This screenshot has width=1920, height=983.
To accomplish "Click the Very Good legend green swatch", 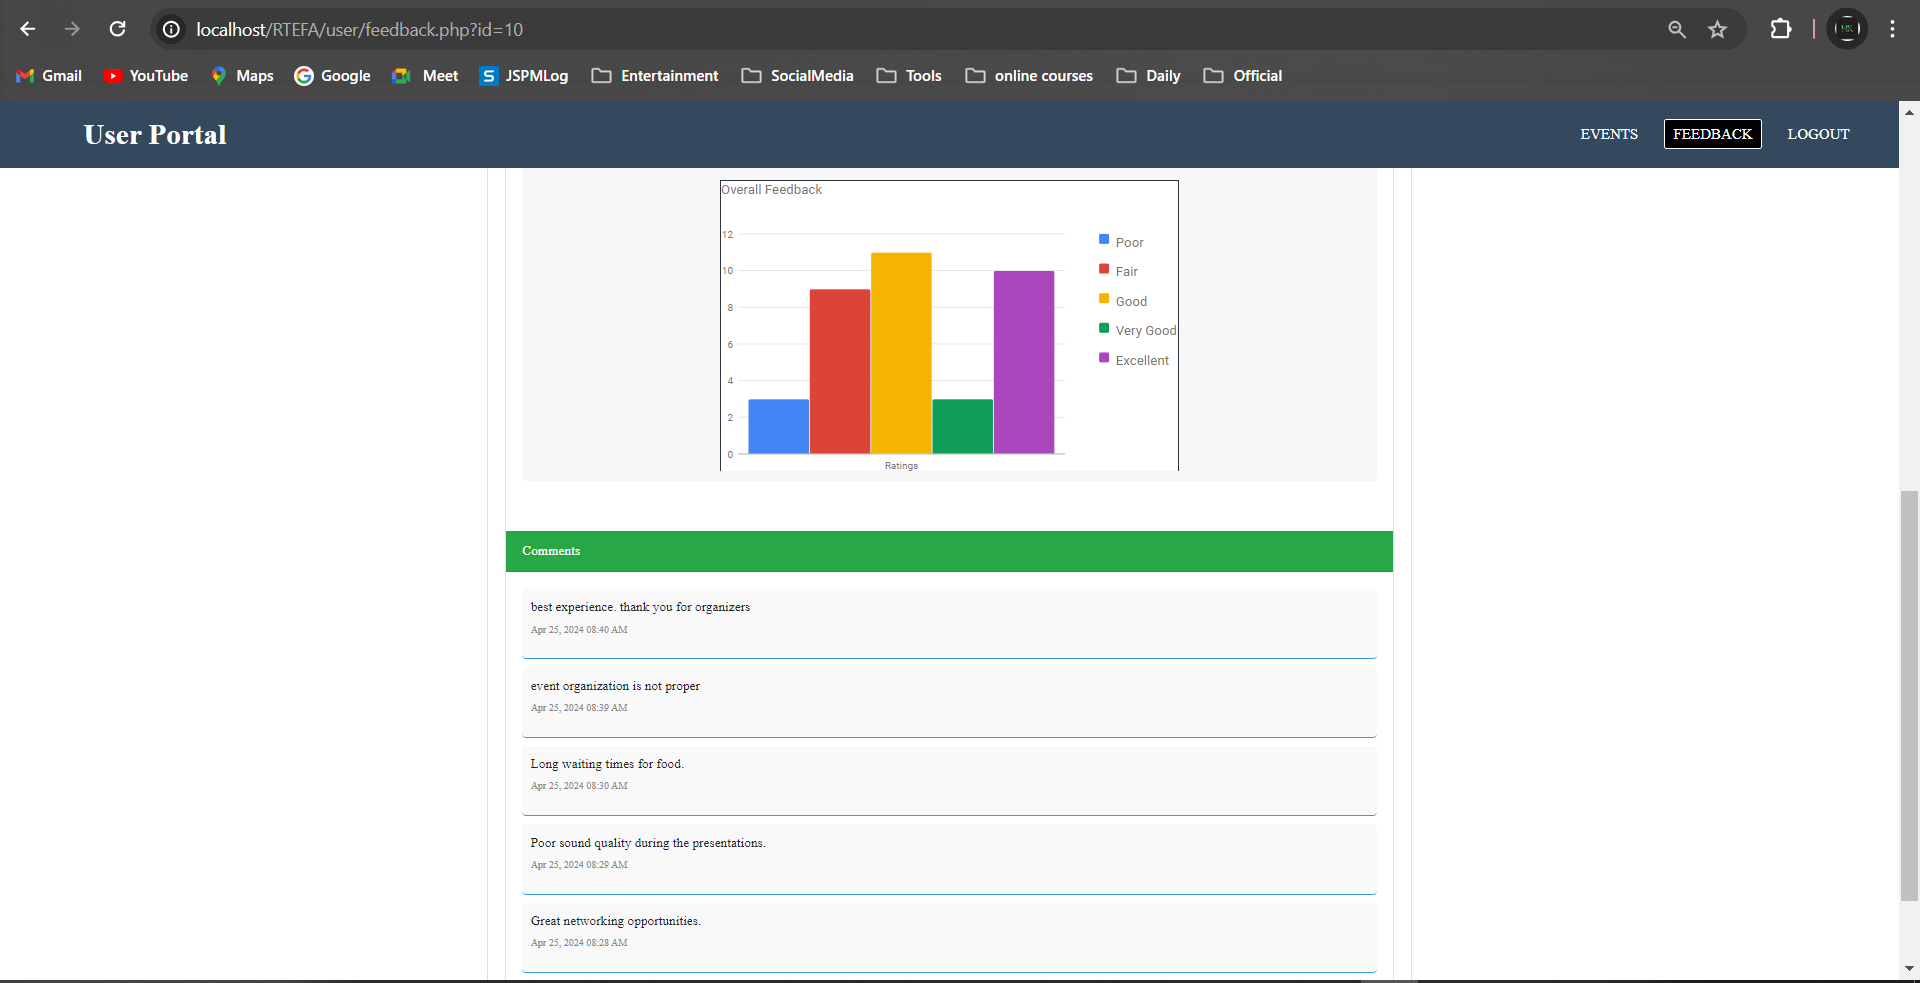I will pyautogui.click(x=1104, y=328).
